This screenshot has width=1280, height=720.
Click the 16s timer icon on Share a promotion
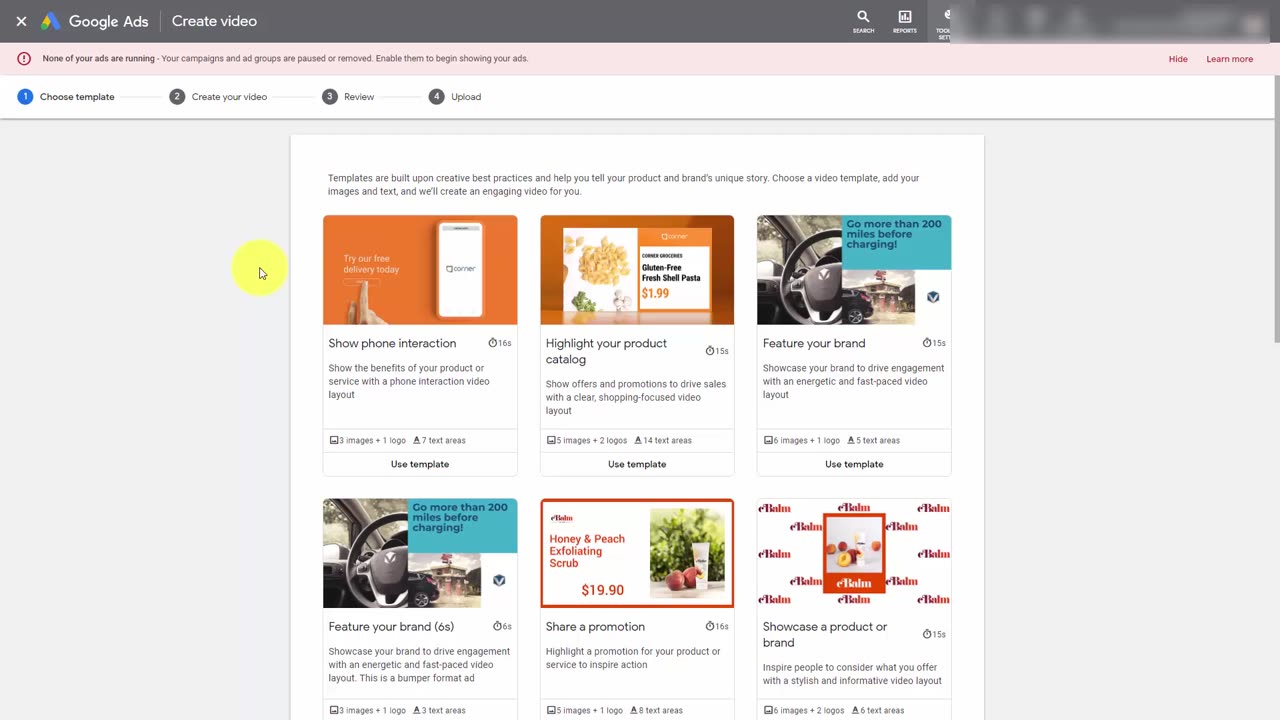[x=710, y=626]
